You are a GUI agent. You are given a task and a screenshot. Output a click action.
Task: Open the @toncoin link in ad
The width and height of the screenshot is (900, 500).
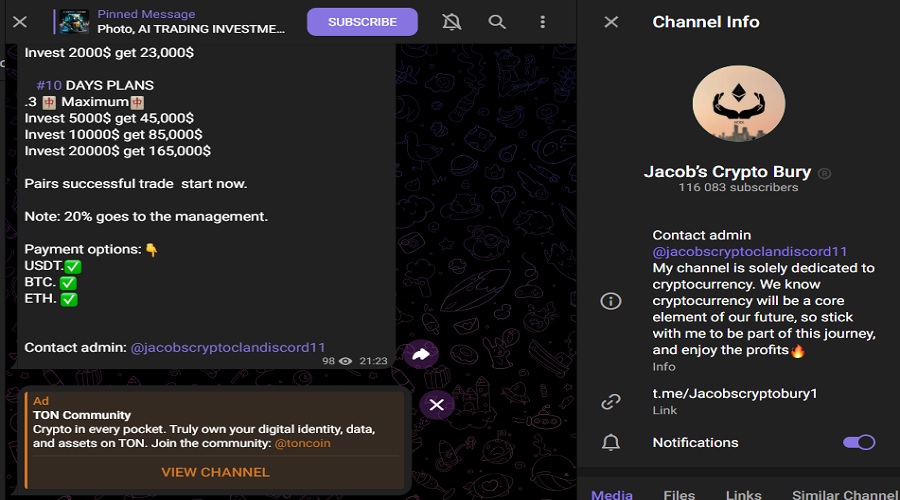(302, 443)
